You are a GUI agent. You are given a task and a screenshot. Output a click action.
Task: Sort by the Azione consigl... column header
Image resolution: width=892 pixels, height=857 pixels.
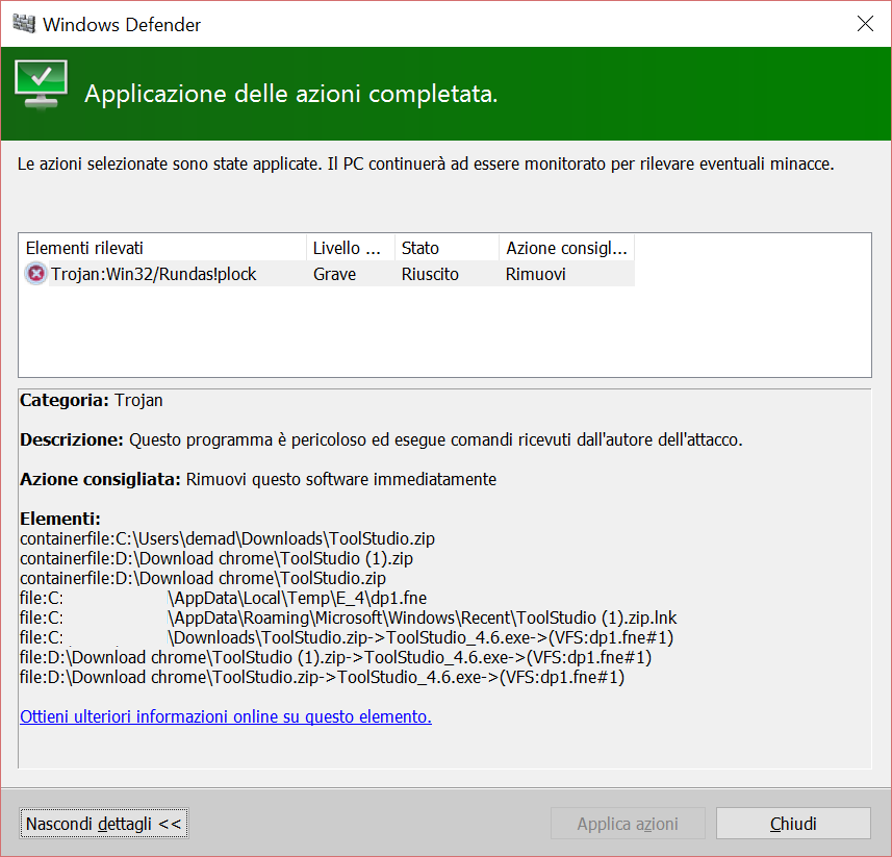[x=567, y=248]
